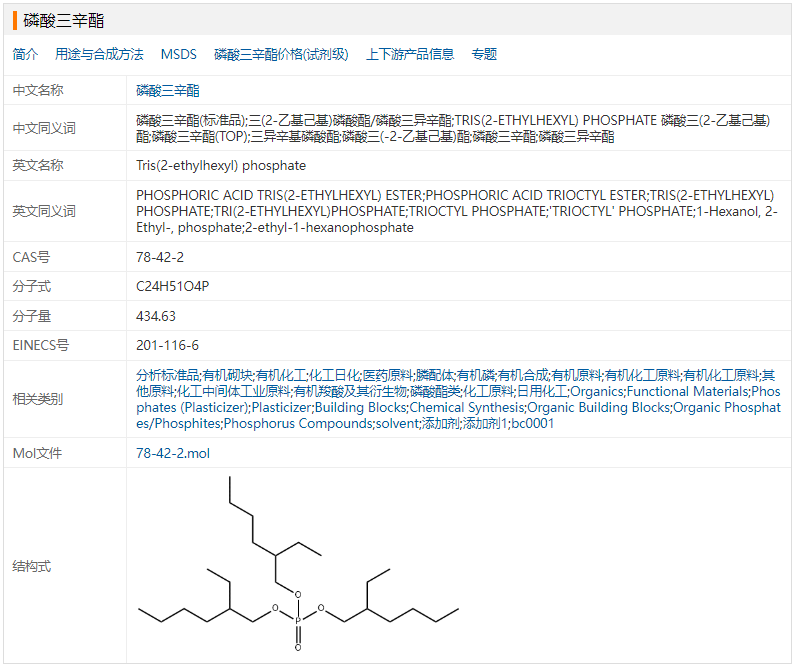Viewport: 798px width, 669px height.
Task: Open the Organic Building Blocks category link
Action: (598, 408)
